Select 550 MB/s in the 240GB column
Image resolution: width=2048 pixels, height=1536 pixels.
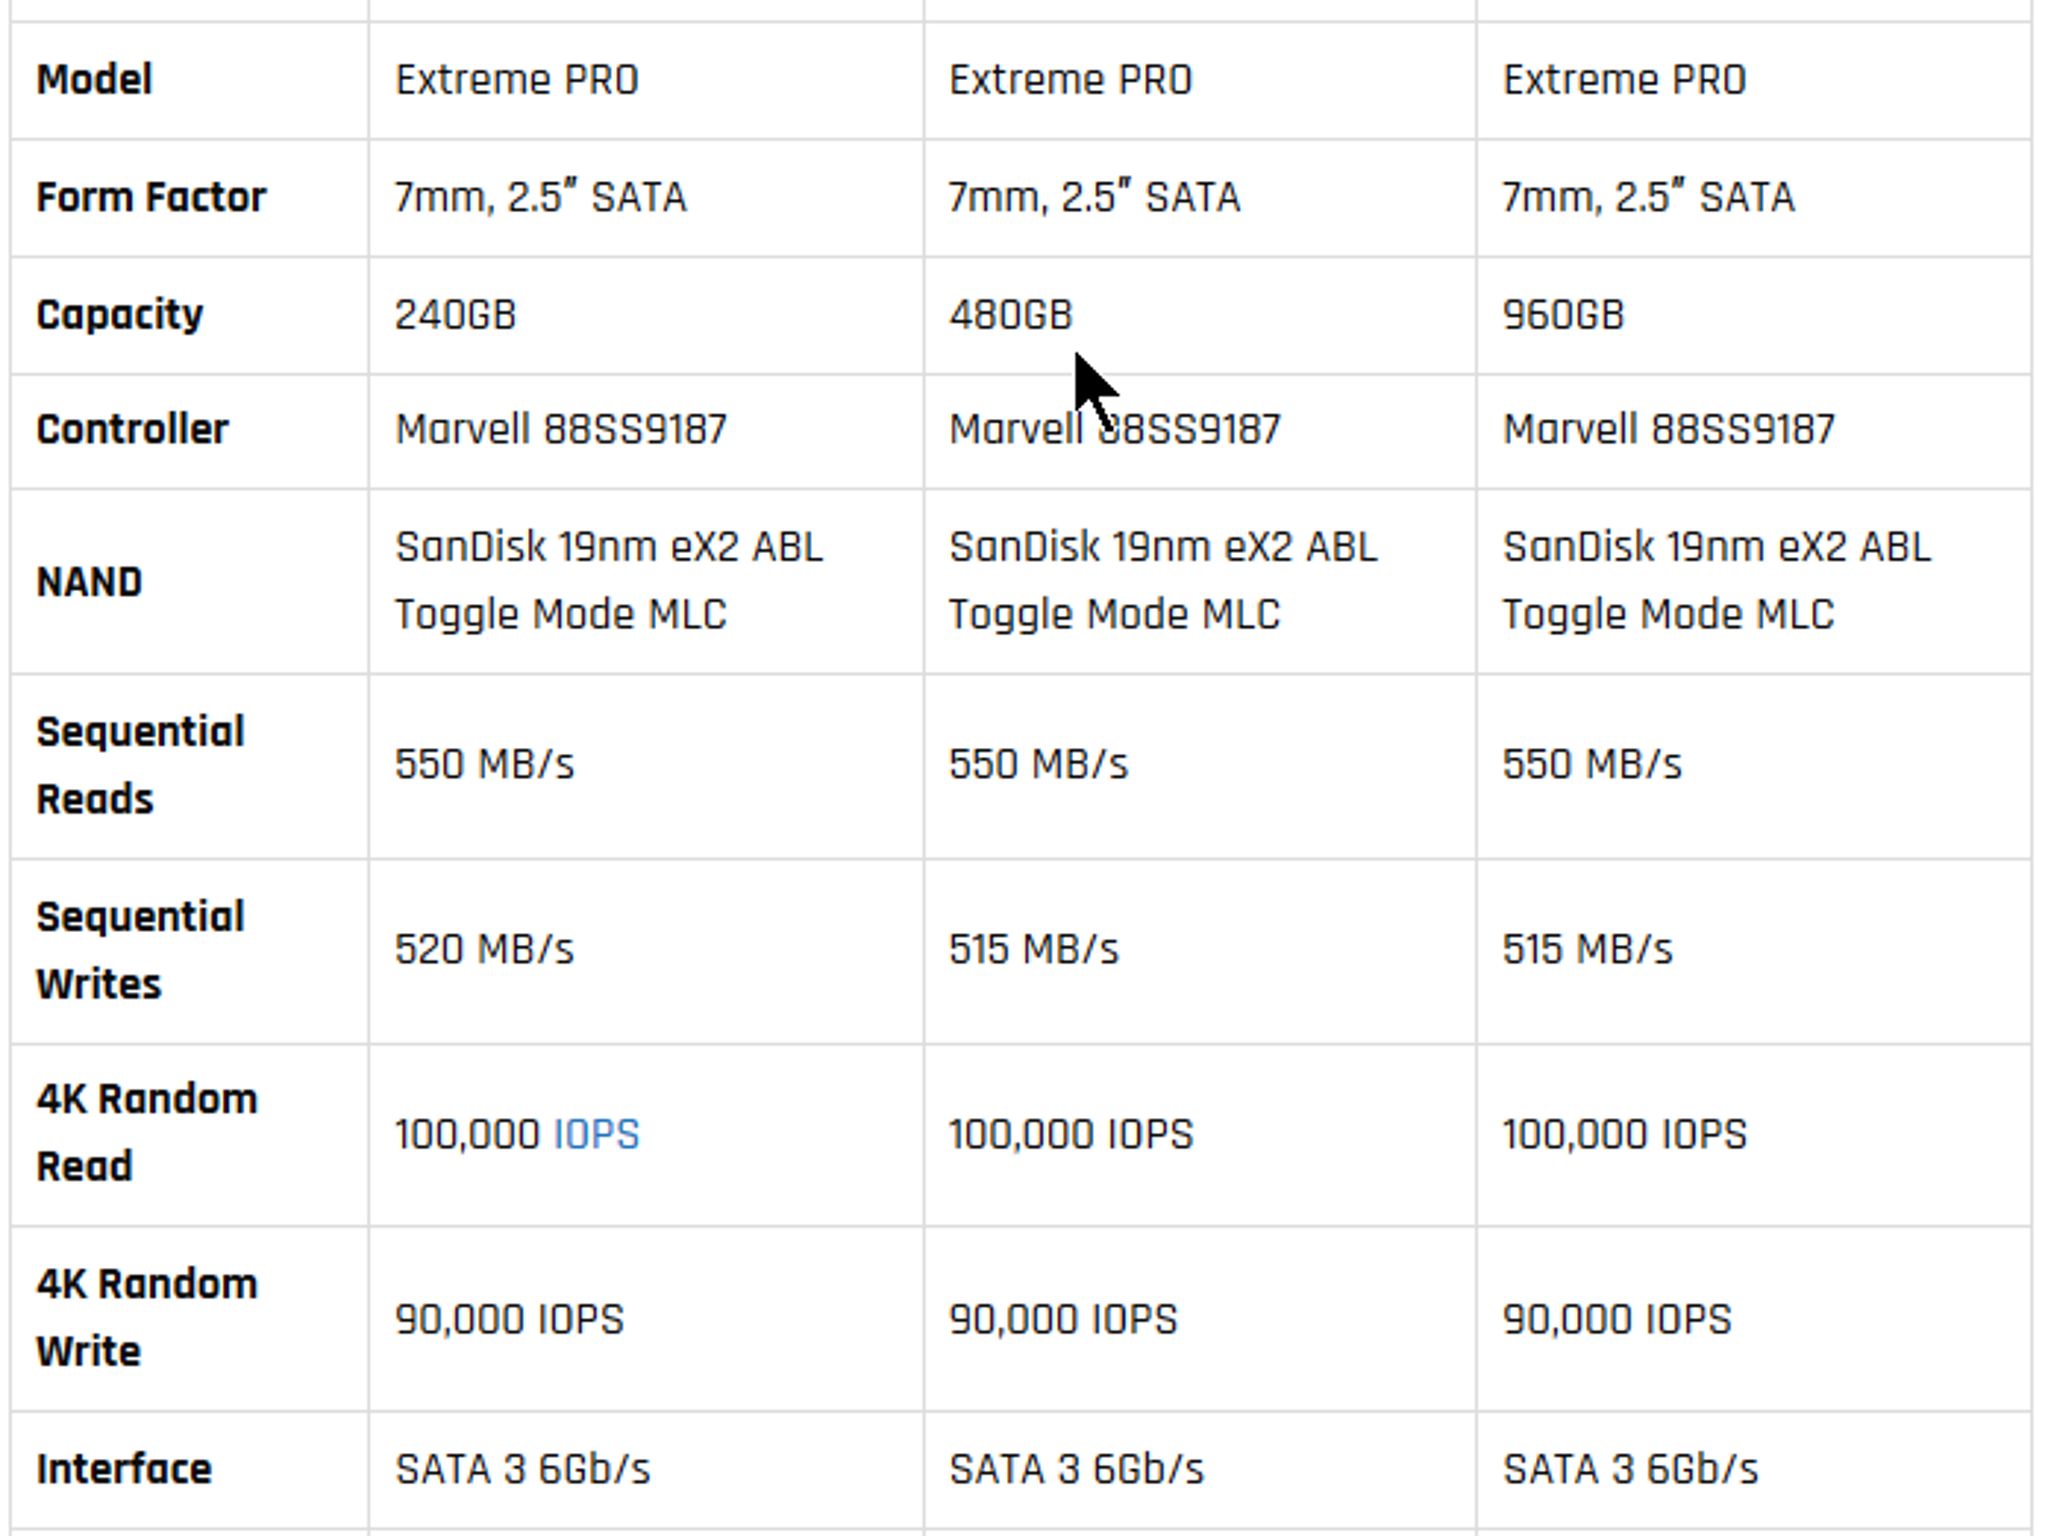(484, 765)
